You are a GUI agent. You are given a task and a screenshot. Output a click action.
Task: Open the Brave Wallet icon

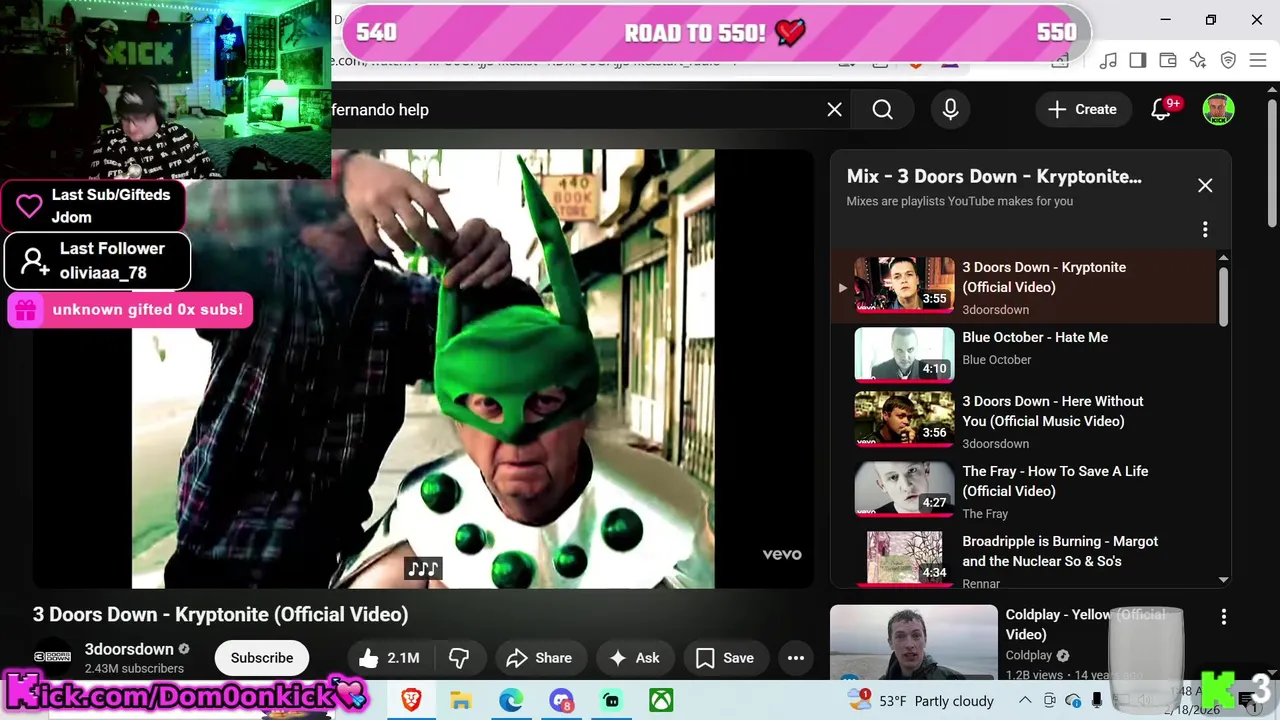click(x=1168, y=61)
